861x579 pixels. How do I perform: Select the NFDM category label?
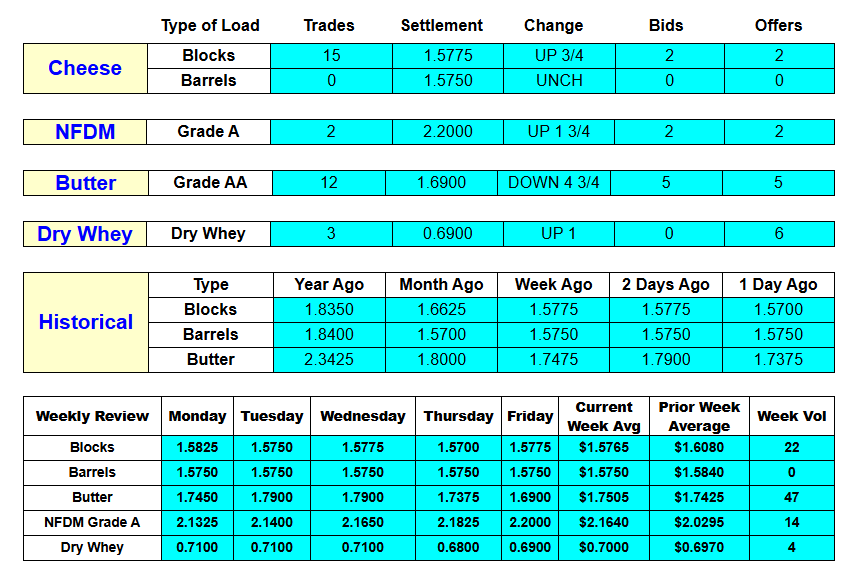coord(85,132)
